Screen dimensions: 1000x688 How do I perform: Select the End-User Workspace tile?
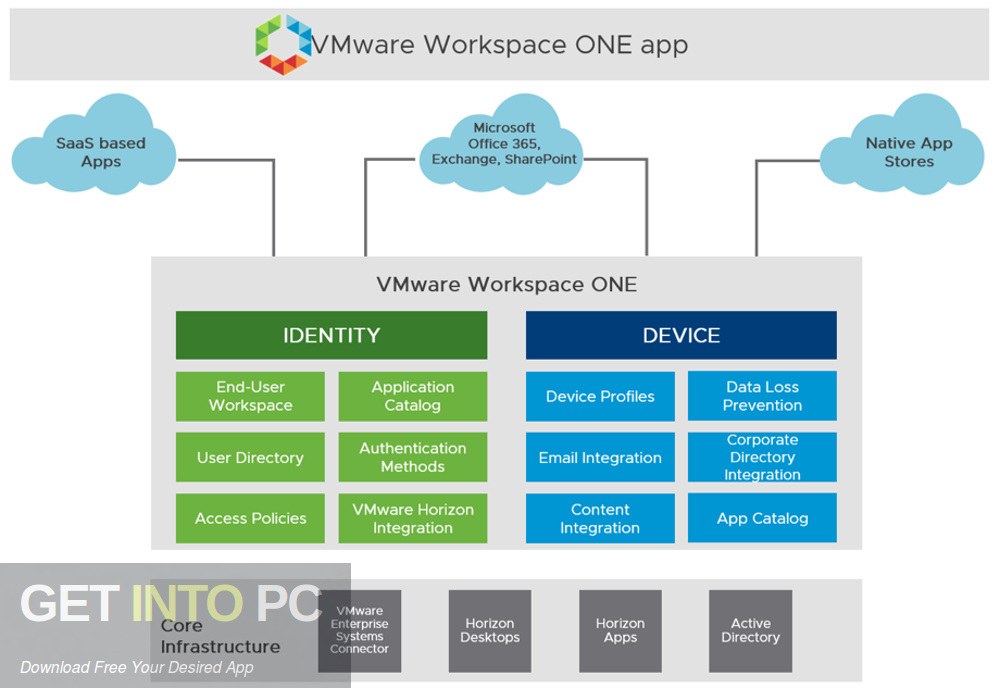(250, 397)
